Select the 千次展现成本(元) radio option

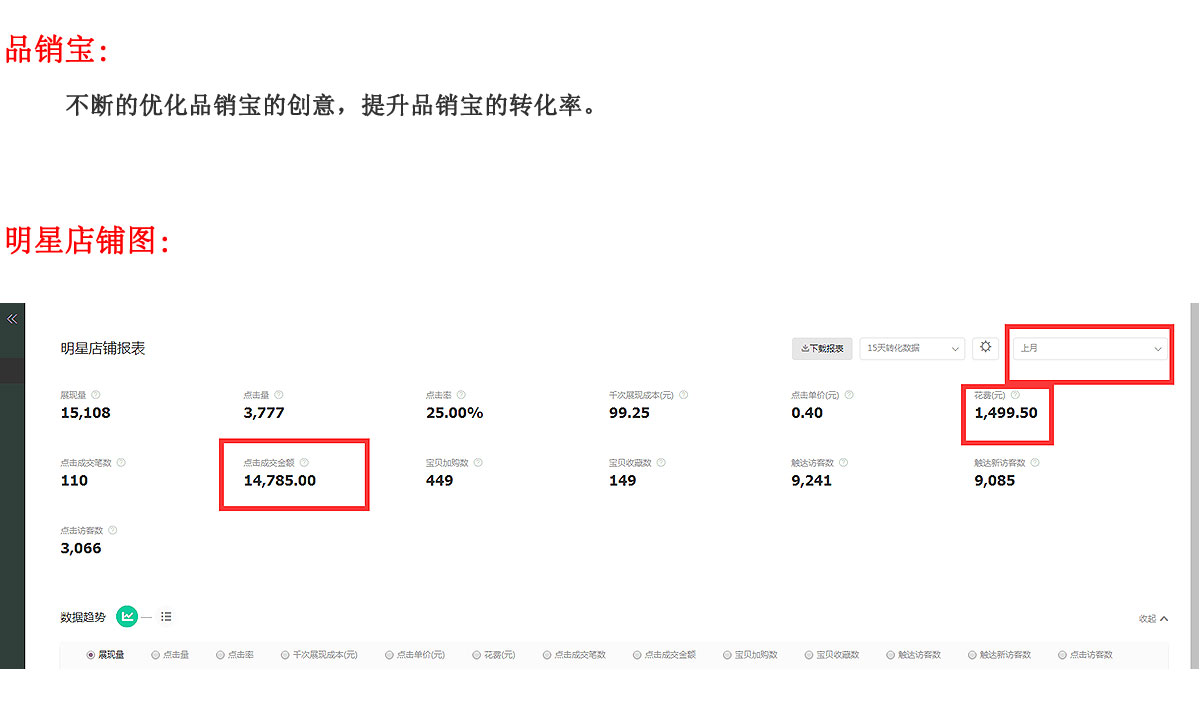[285, 655]
